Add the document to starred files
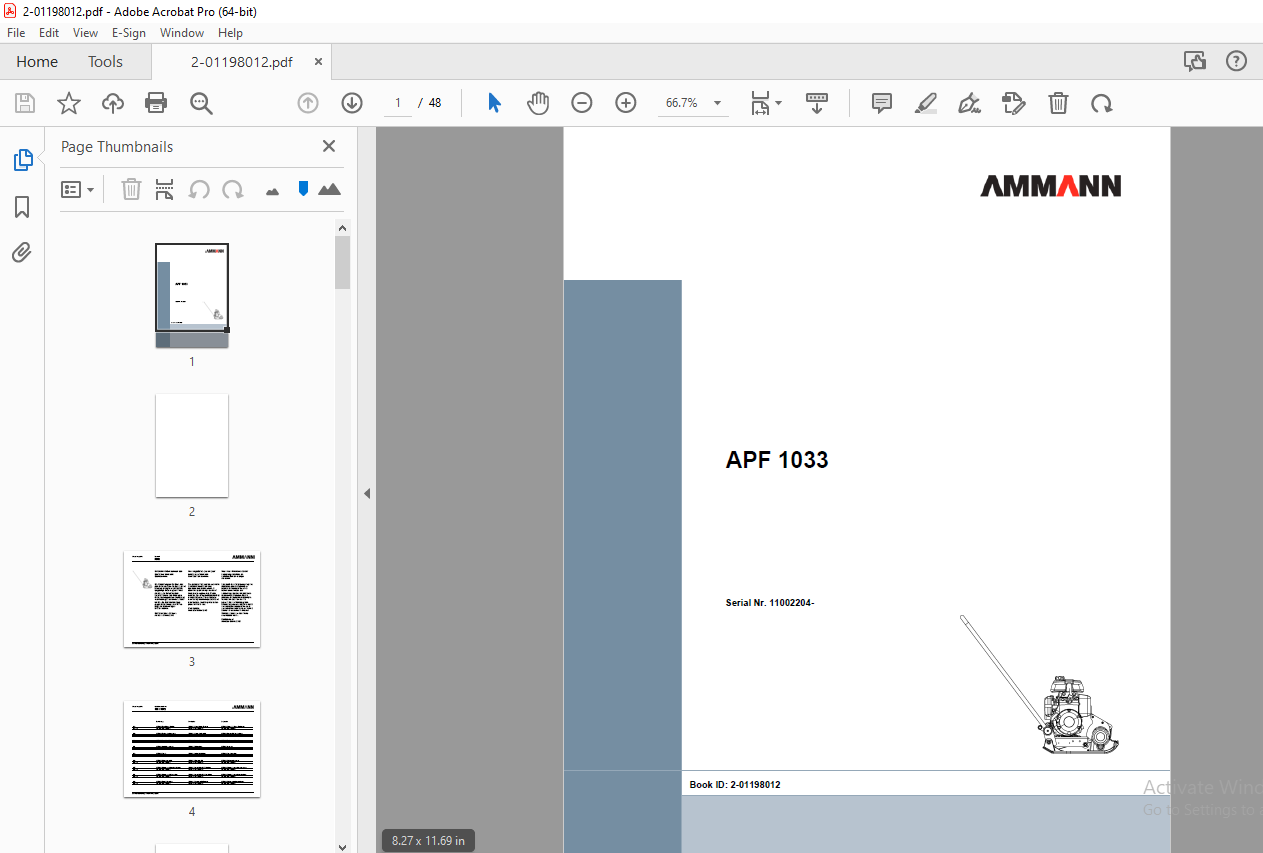 tap(68, 103)
